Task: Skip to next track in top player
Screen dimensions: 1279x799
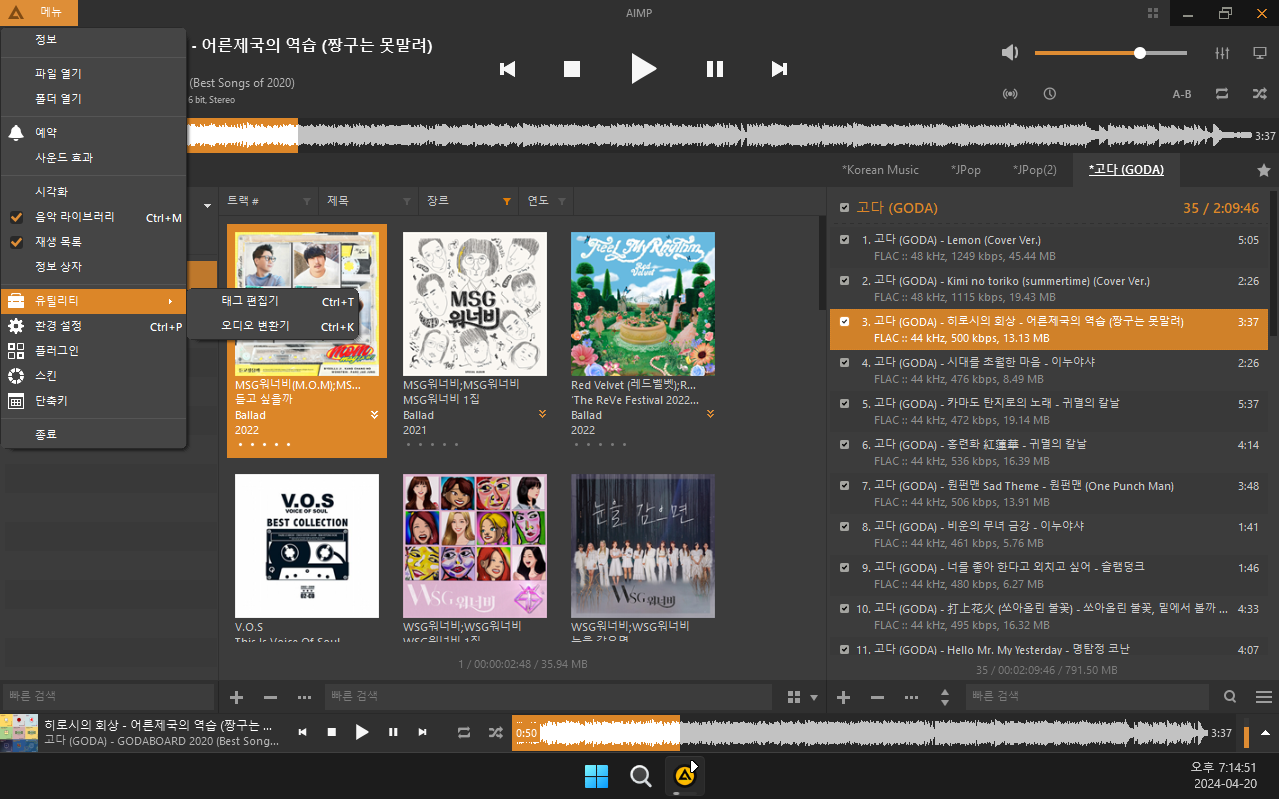Action: pyautogui.click(x=779, y=69)
